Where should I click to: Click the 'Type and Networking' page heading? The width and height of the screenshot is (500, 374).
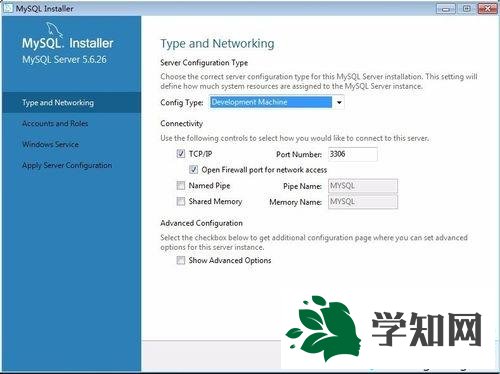pos(217,44)
